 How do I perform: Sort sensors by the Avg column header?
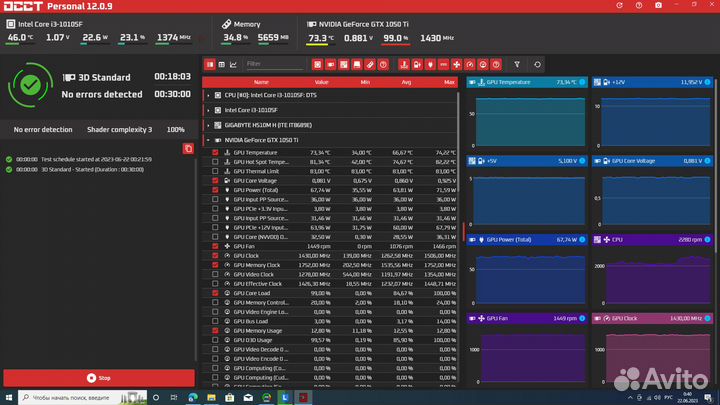(x=406, y=82)
